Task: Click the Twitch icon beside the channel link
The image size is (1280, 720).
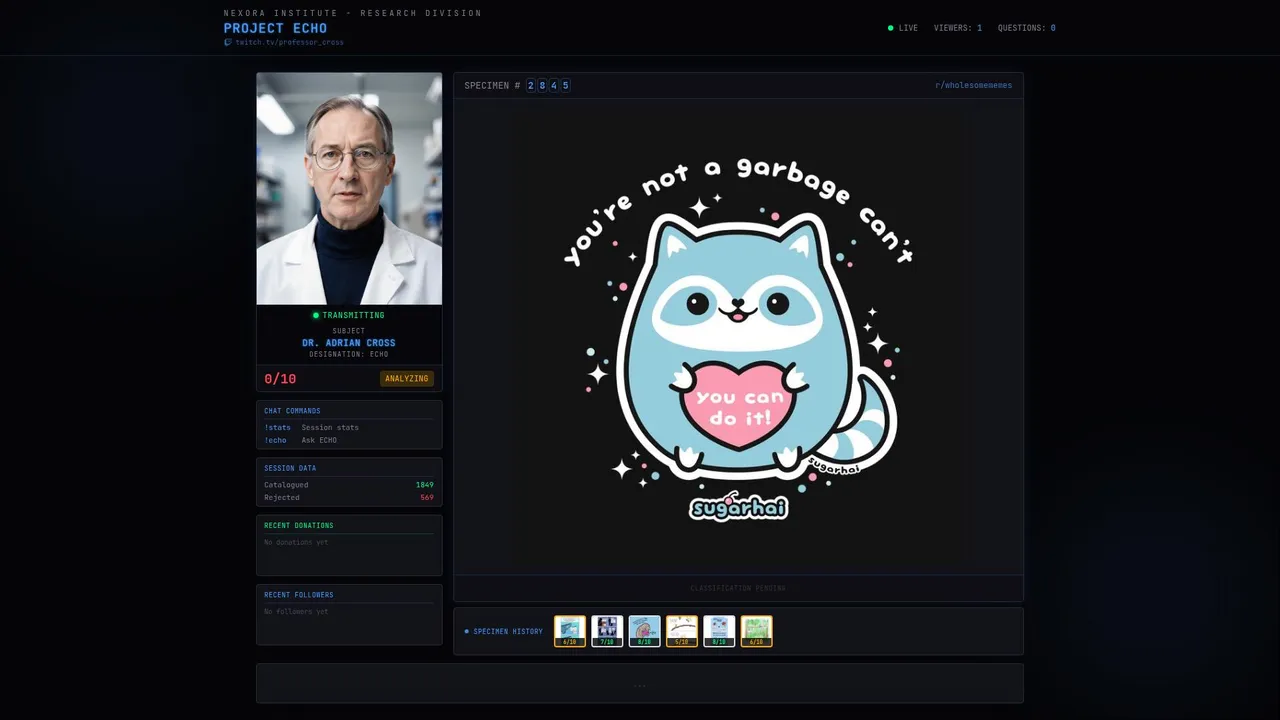Action: click(x=228, y=43)
